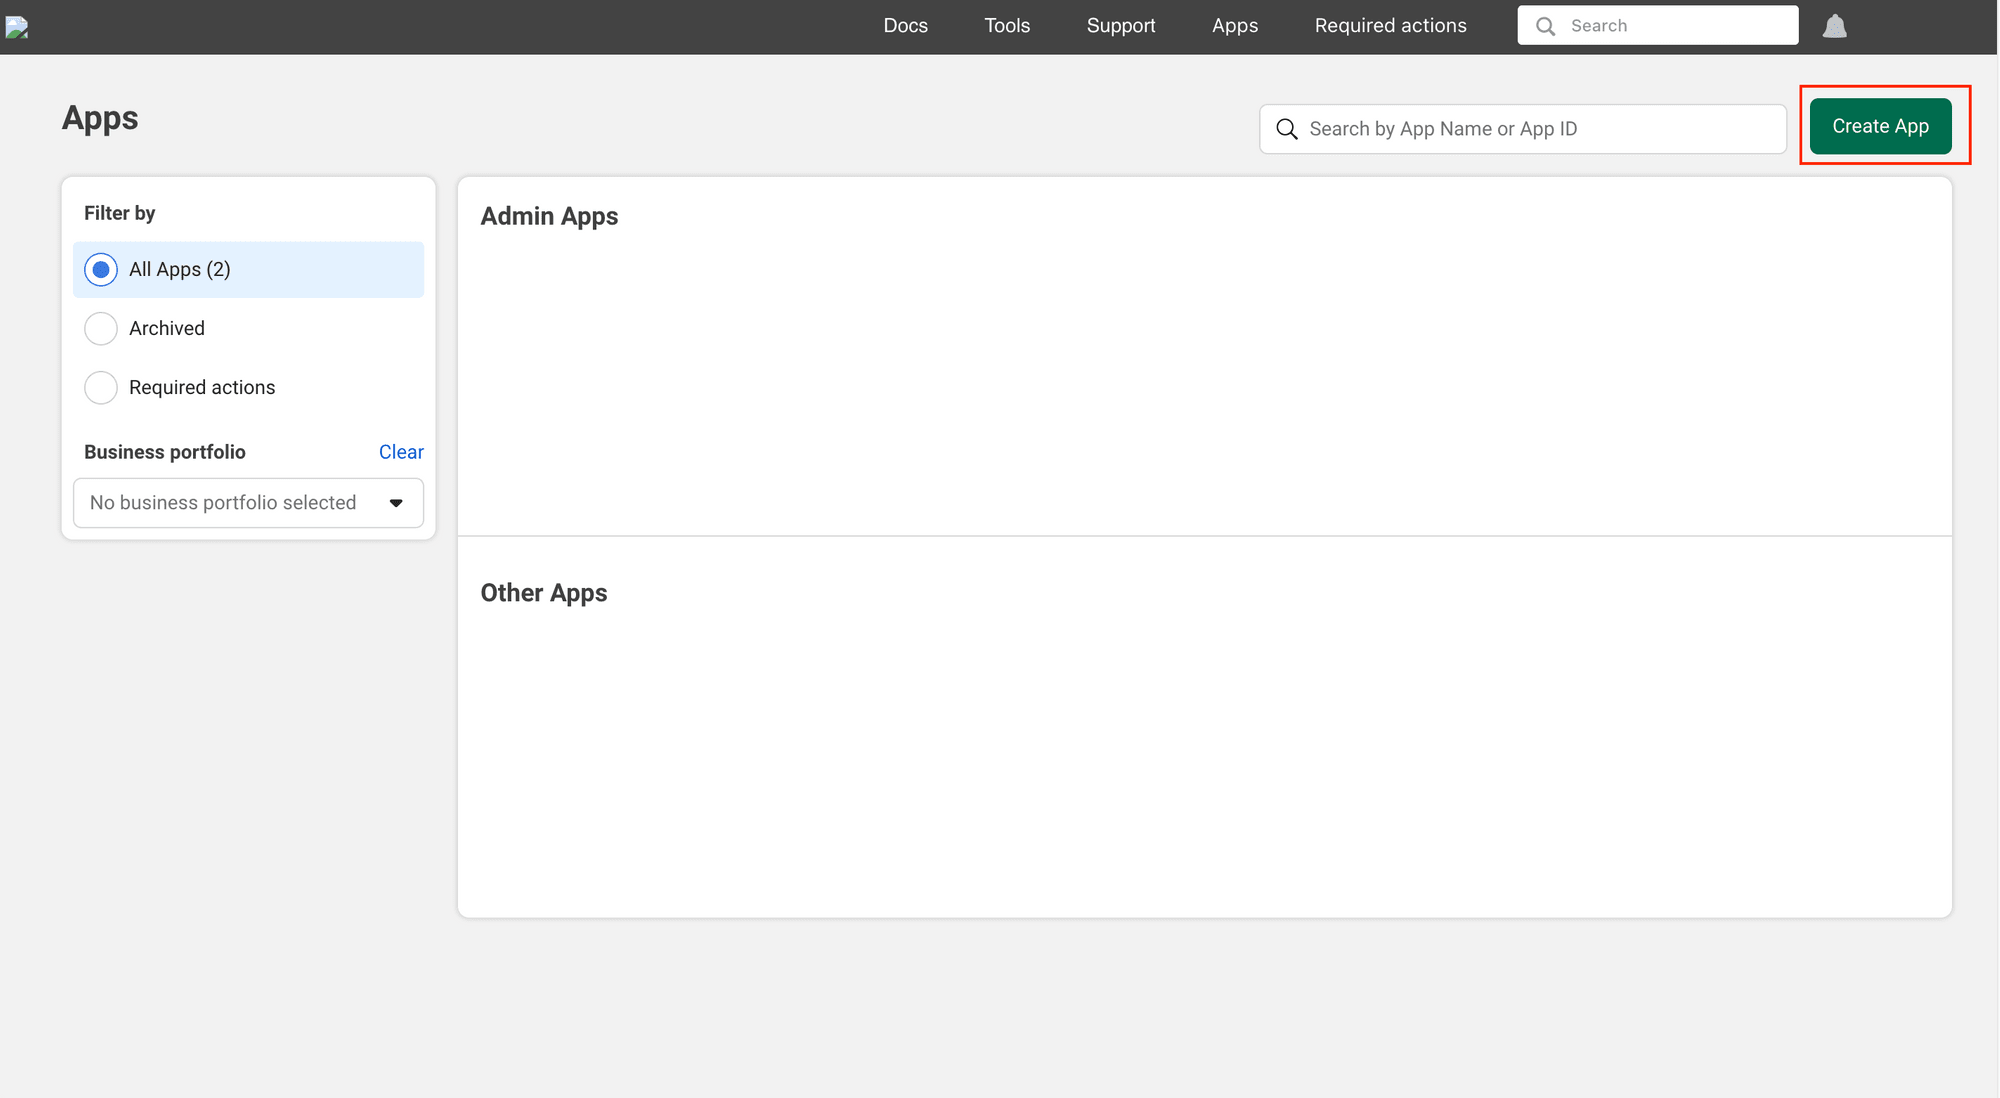Select the All Apps (2) filter
The height and width of the screenshot is (1098, 2000).
click(x=100, y=269)
